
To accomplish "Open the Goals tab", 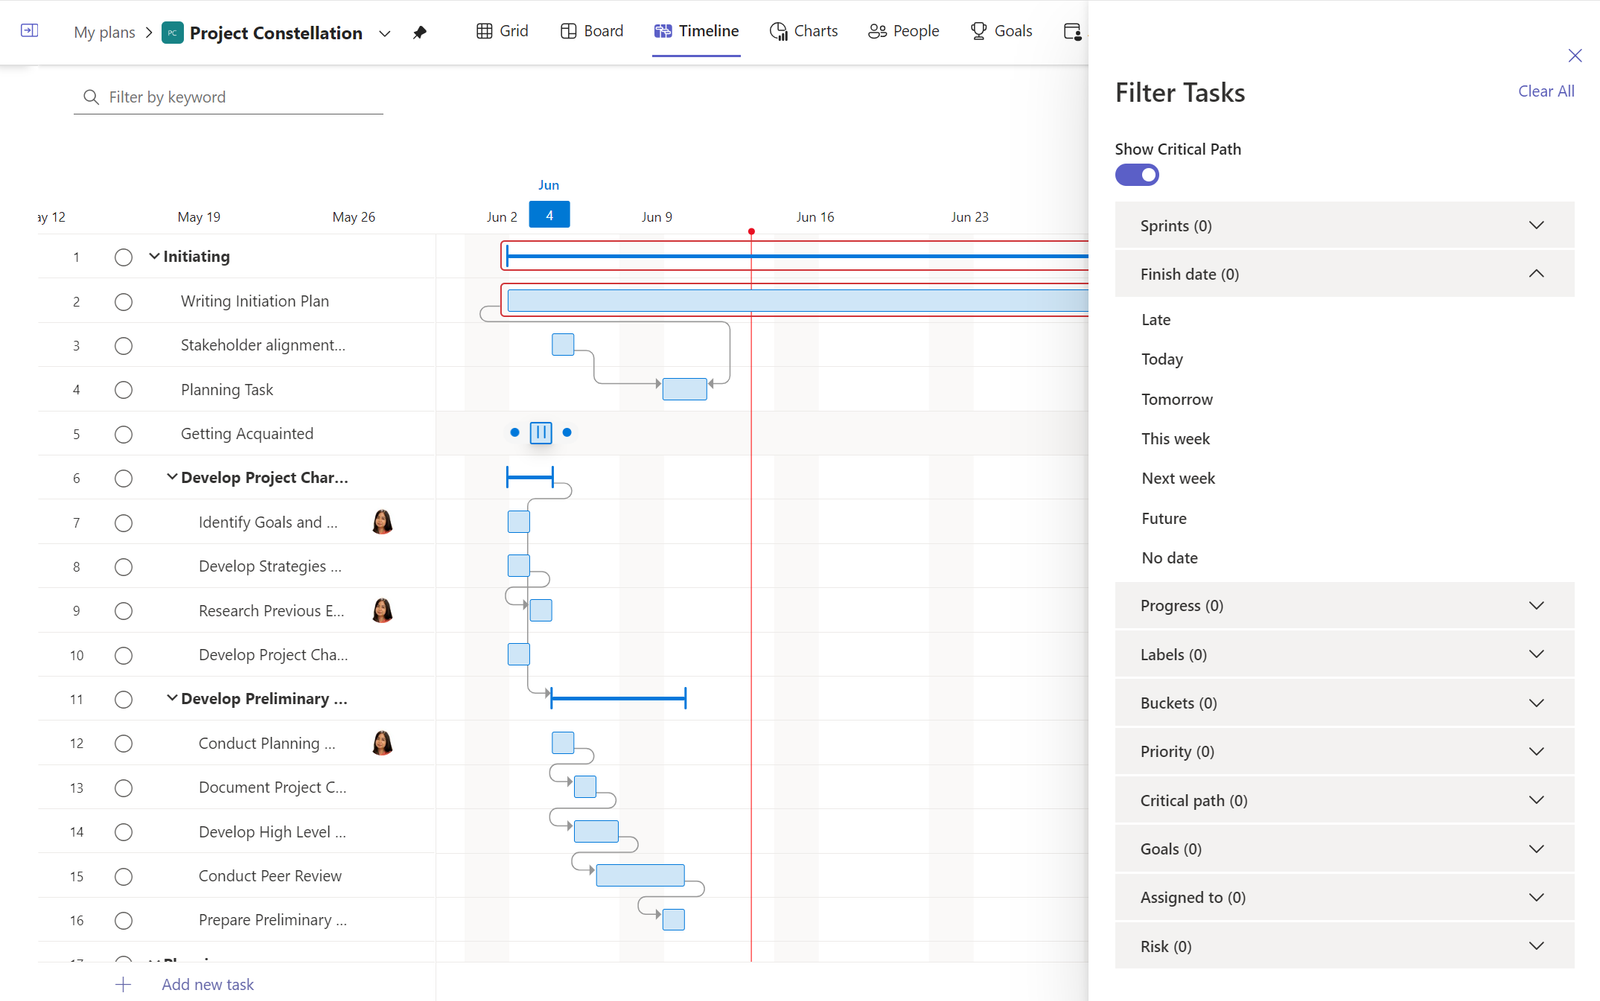I will coord(1001,31).
